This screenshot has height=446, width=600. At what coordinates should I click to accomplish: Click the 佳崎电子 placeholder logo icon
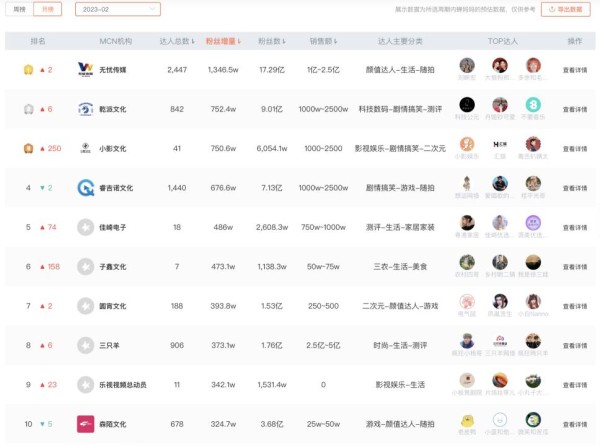pos(85,227)
